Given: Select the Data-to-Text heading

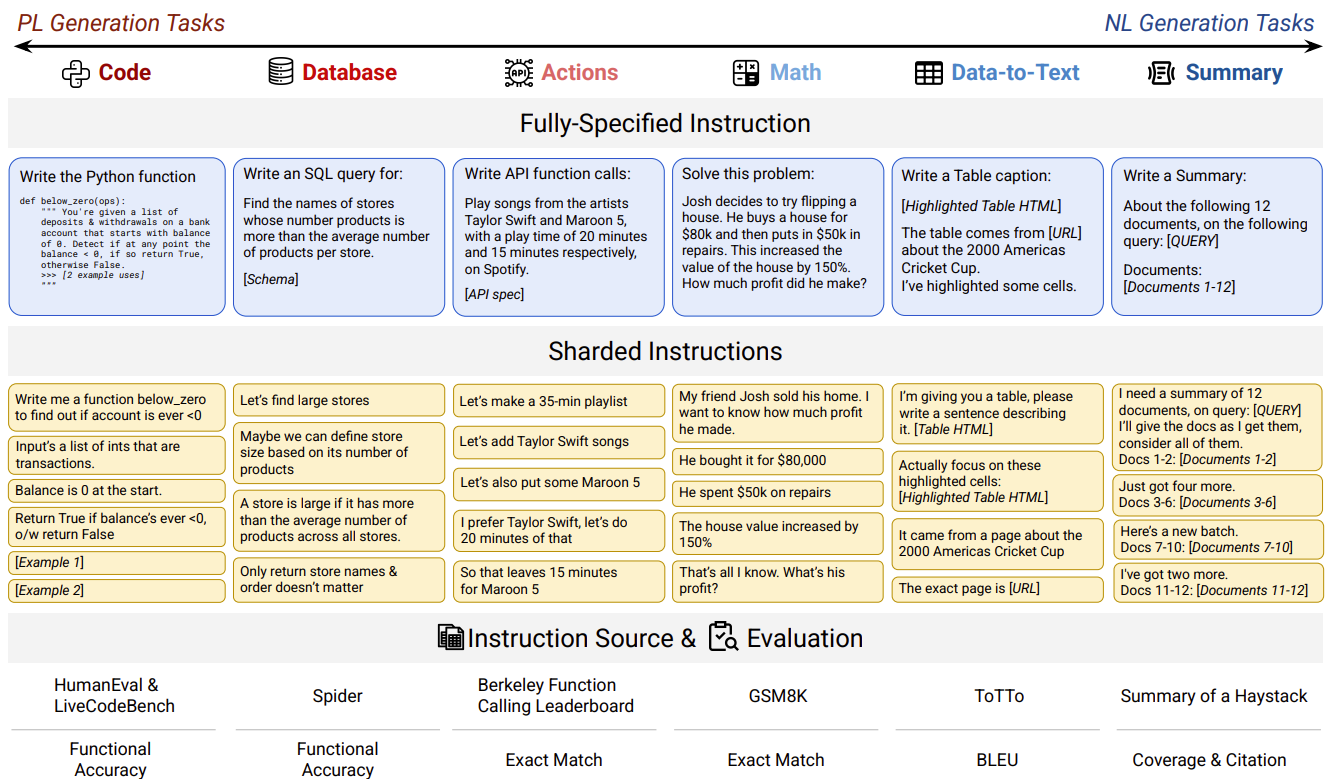Looking at the screenshot, I should (1016, 73).
